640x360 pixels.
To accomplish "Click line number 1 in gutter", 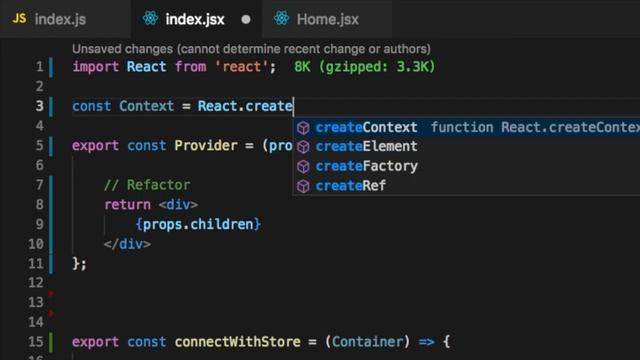I will tap(40, 67).
